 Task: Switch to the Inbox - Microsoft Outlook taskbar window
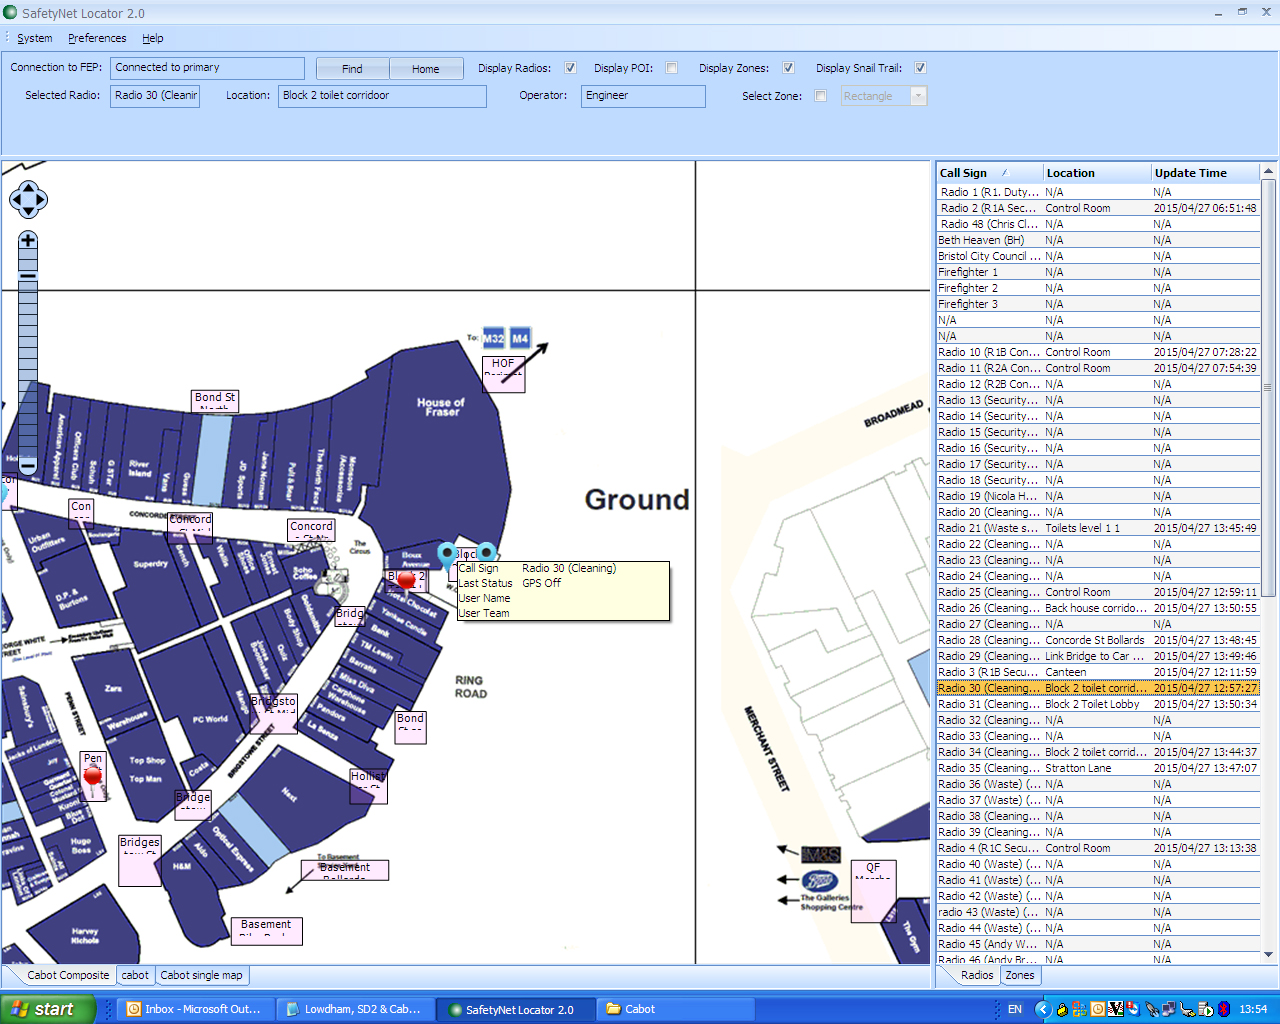pyautogui.click(x=194, y=1009)
